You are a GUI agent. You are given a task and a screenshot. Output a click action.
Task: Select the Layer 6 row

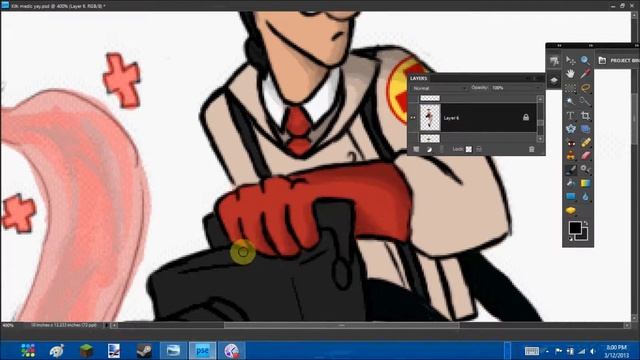coord(472,118)
